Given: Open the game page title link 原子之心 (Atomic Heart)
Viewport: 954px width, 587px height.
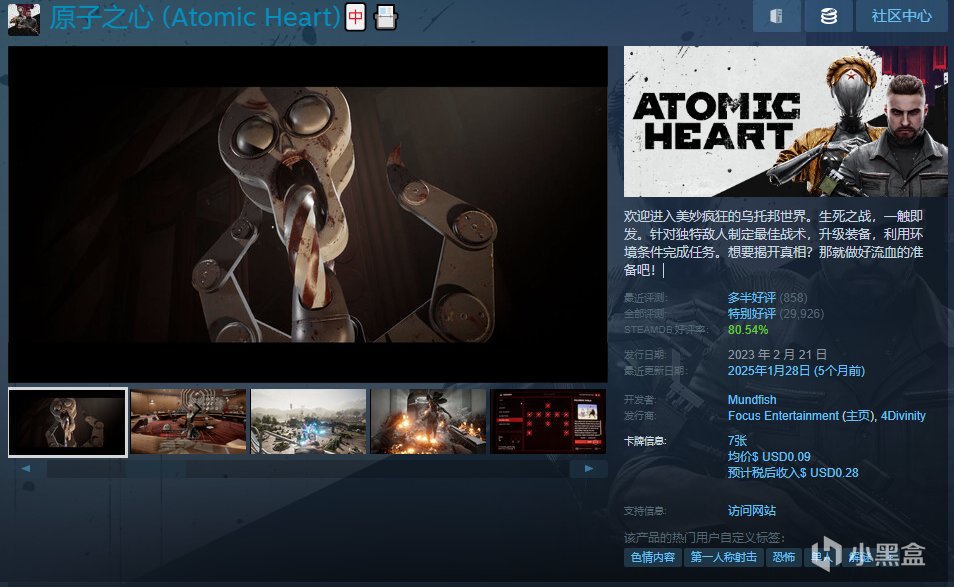Looking at the screenshot, I should click(x=195, y=17).
